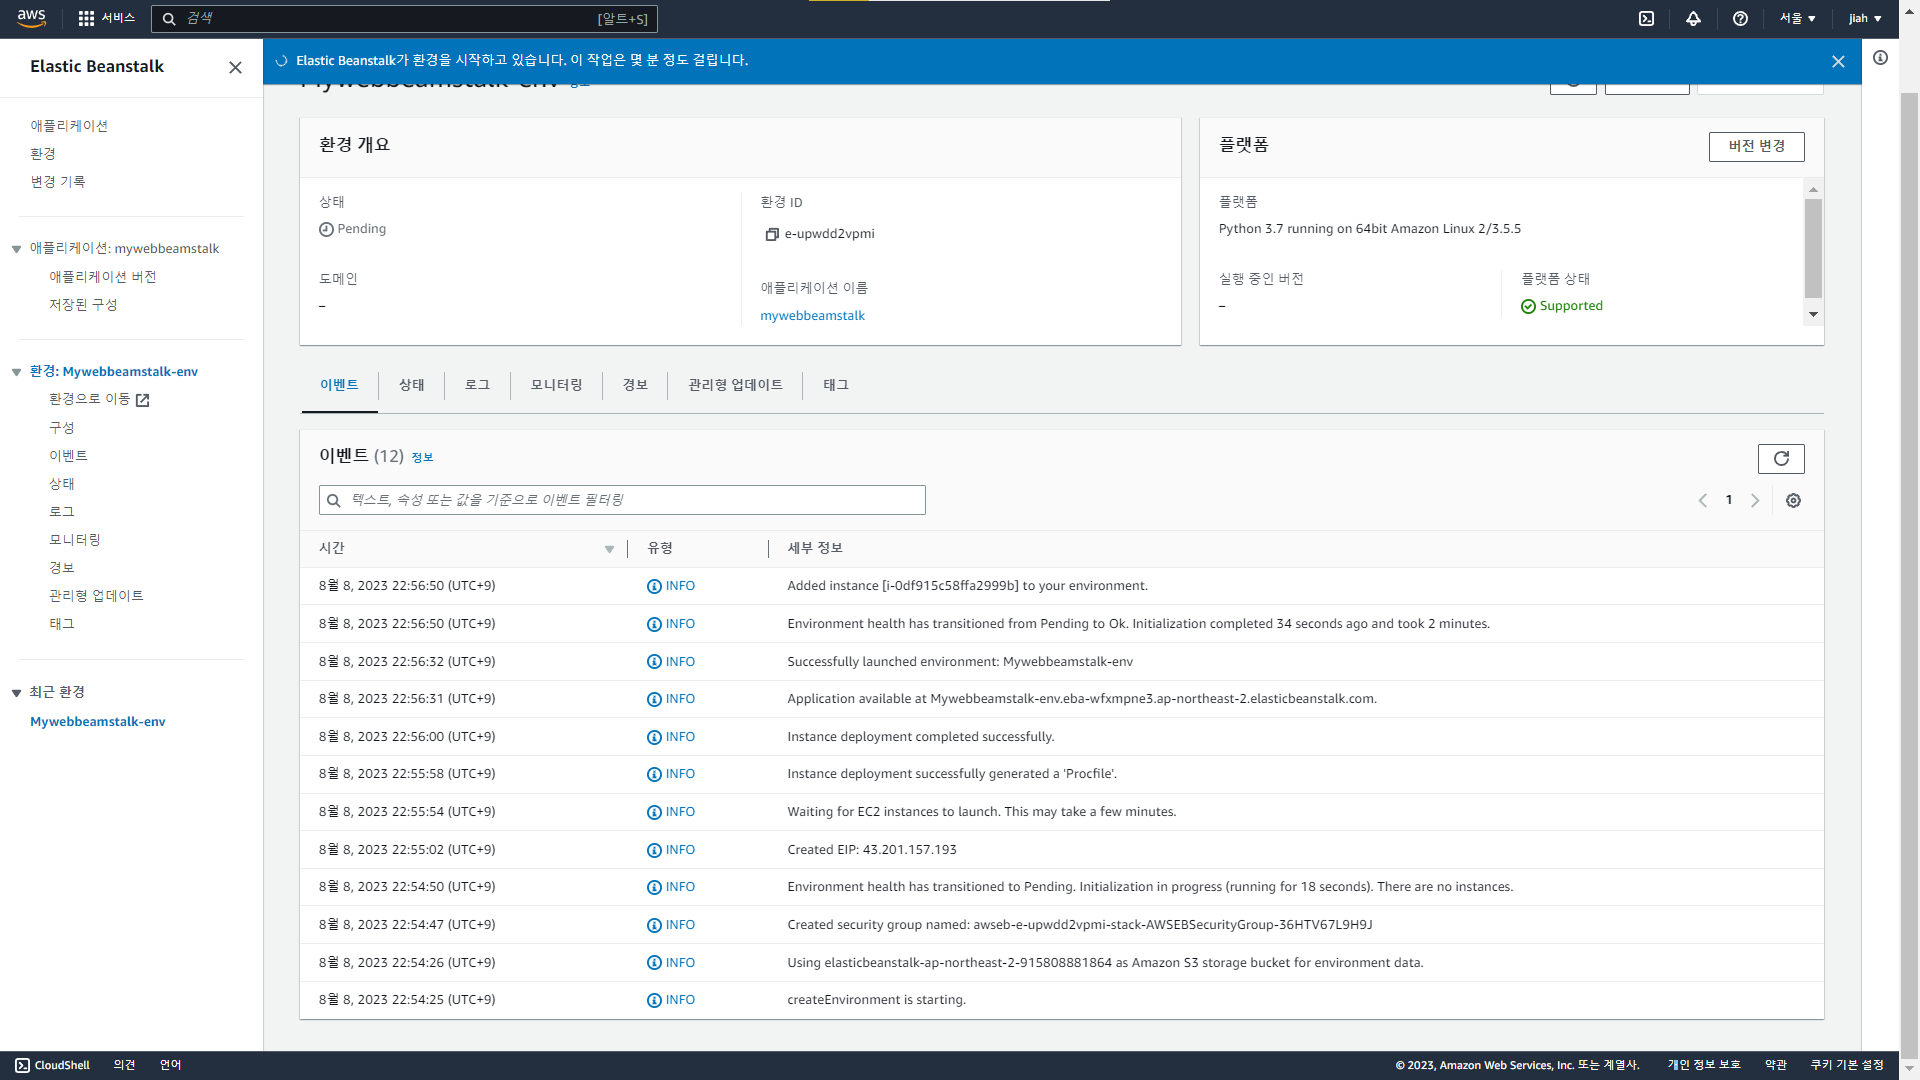
Task: Open CloudShell icon in top bar
Action: coord(1646,18)
